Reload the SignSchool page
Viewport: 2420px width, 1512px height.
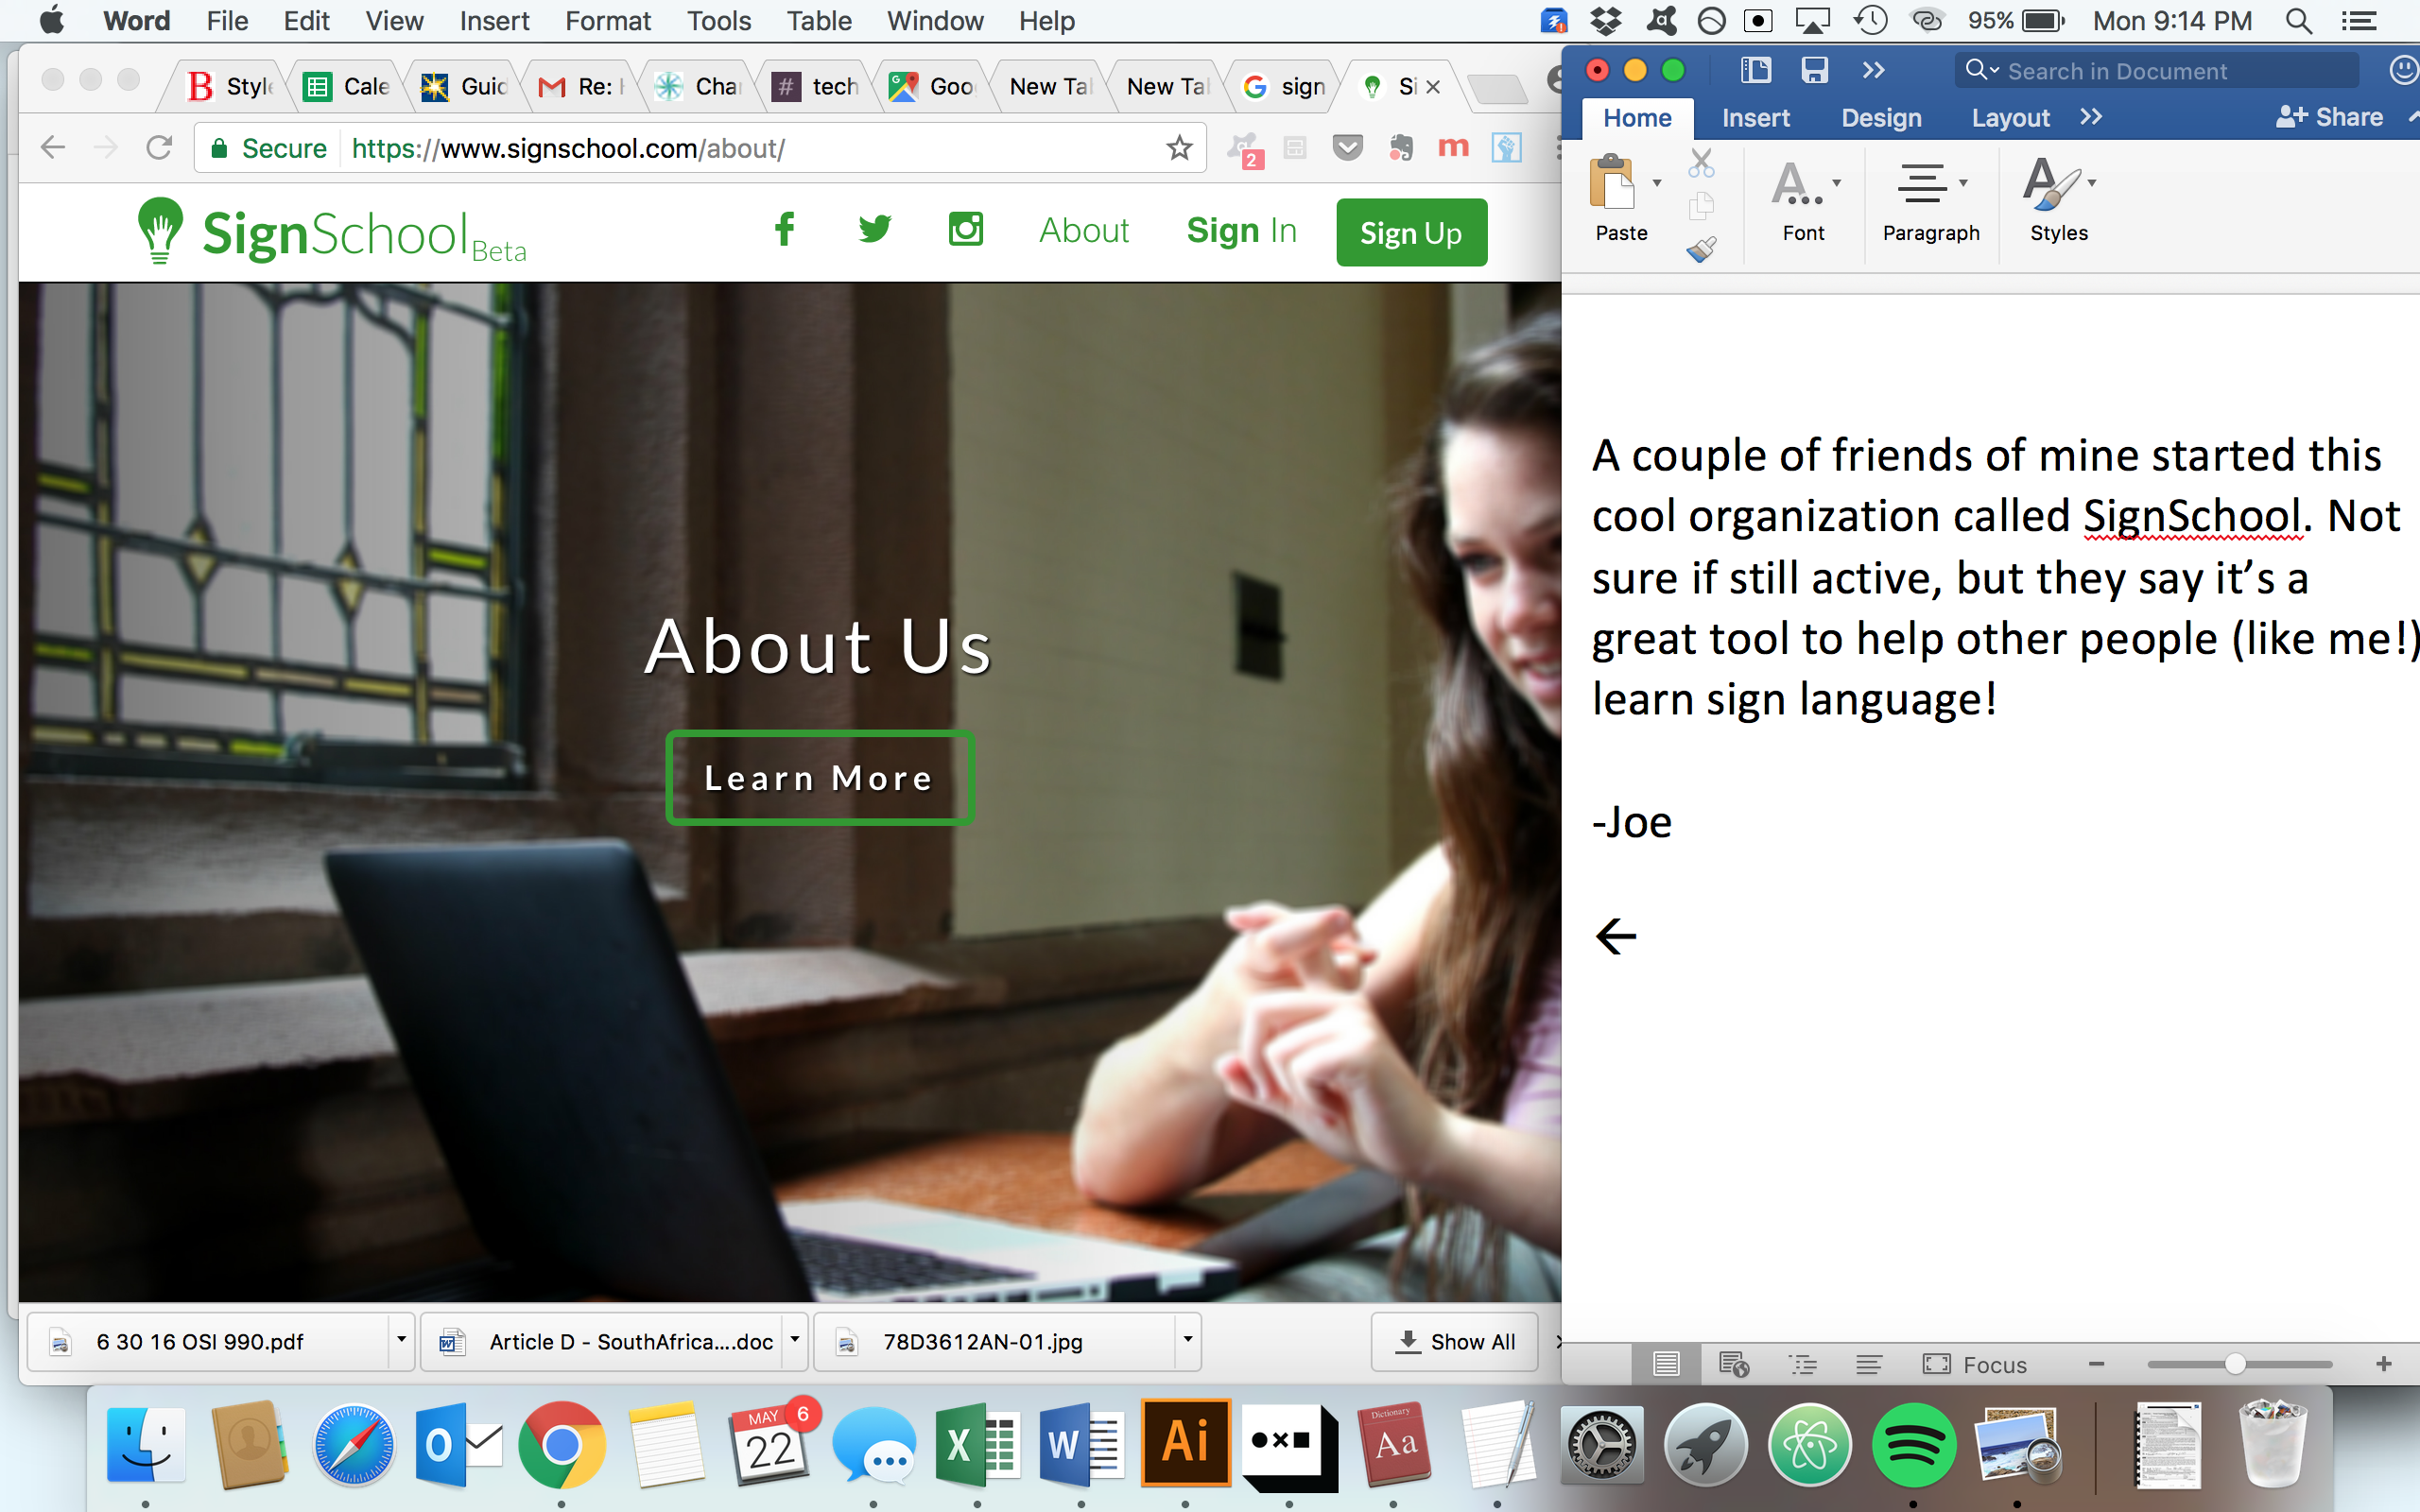159,148
